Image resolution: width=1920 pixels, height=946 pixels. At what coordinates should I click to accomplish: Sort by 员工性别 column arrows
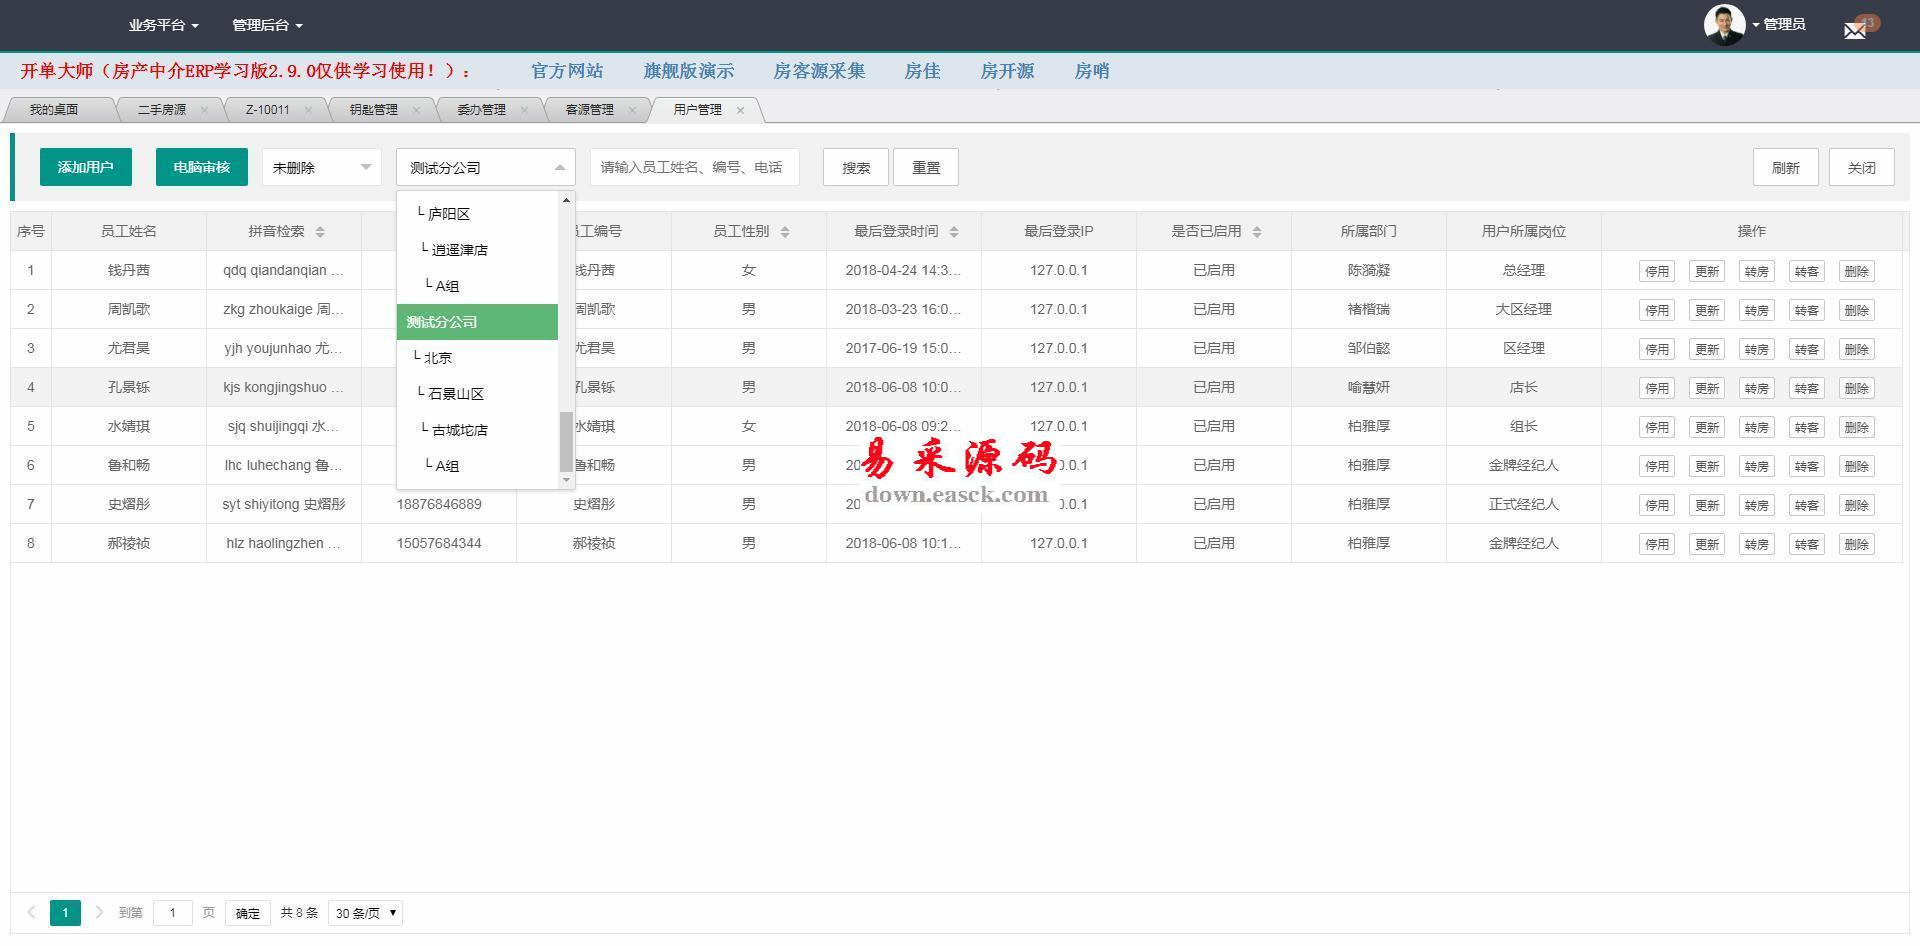[x=785, y=232]
